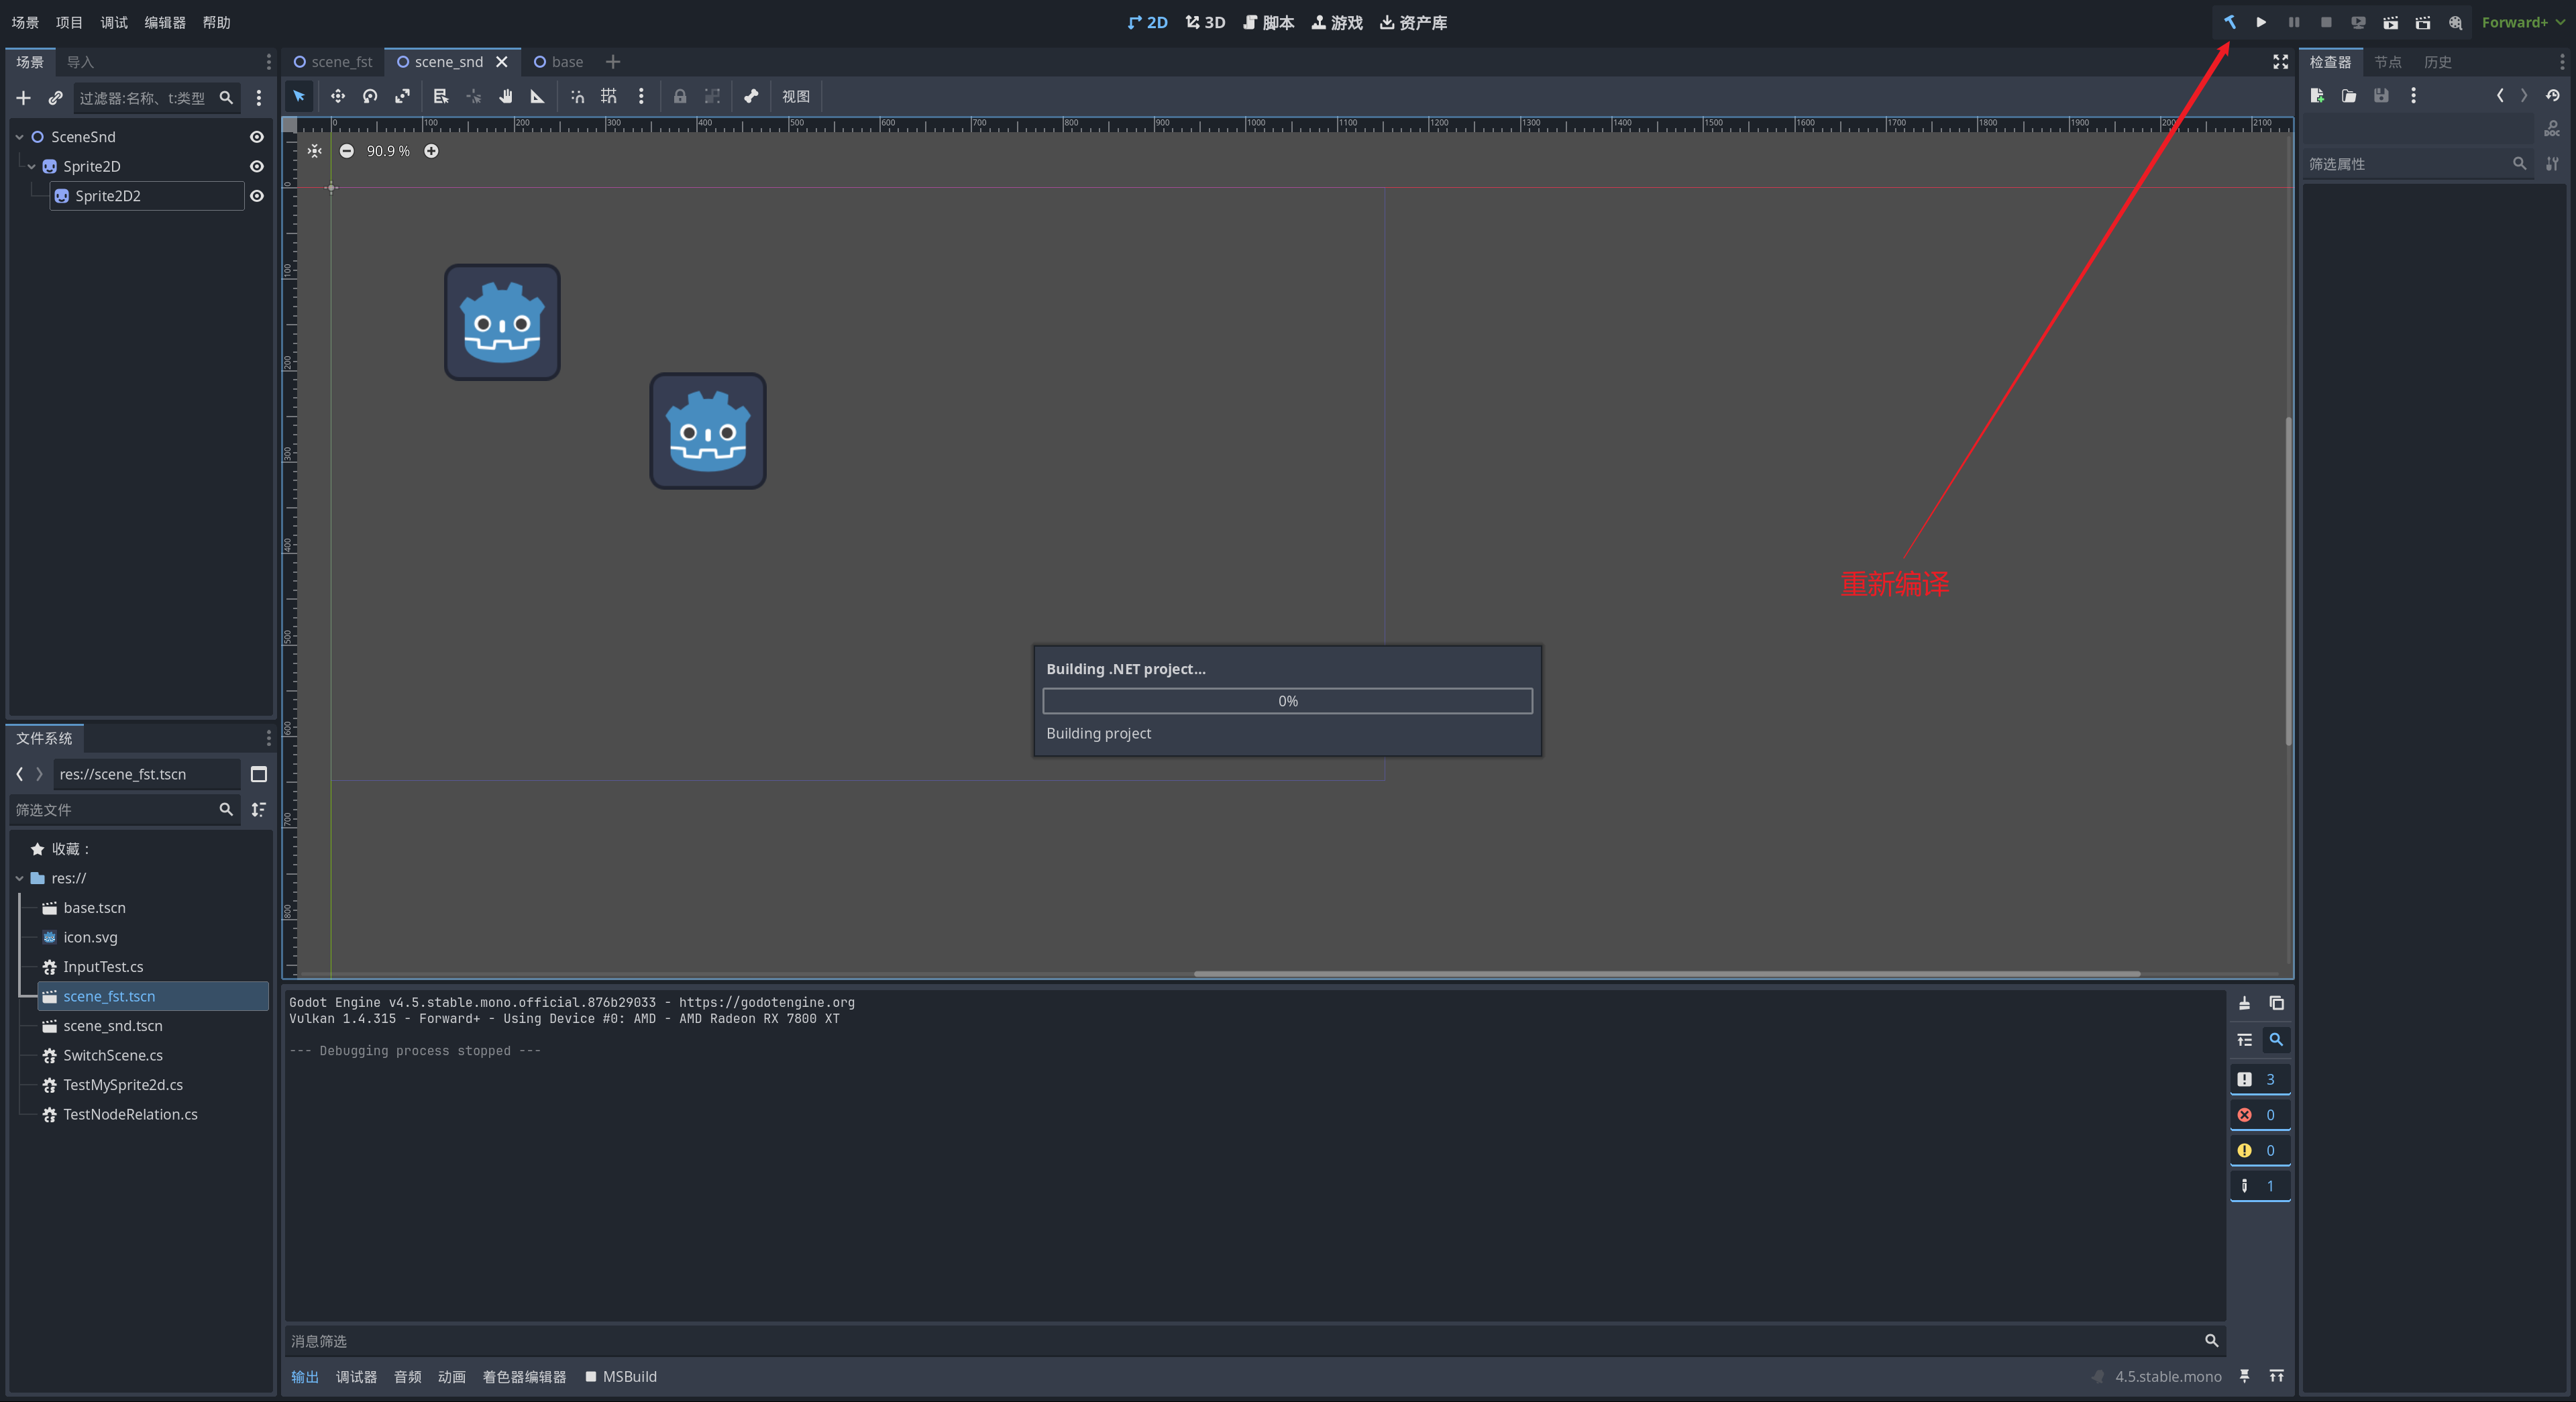The width and height of the screenshot is (2576, 1402).
Task: Toggle distraction-free mode icon
Action: pos(2280,62)
